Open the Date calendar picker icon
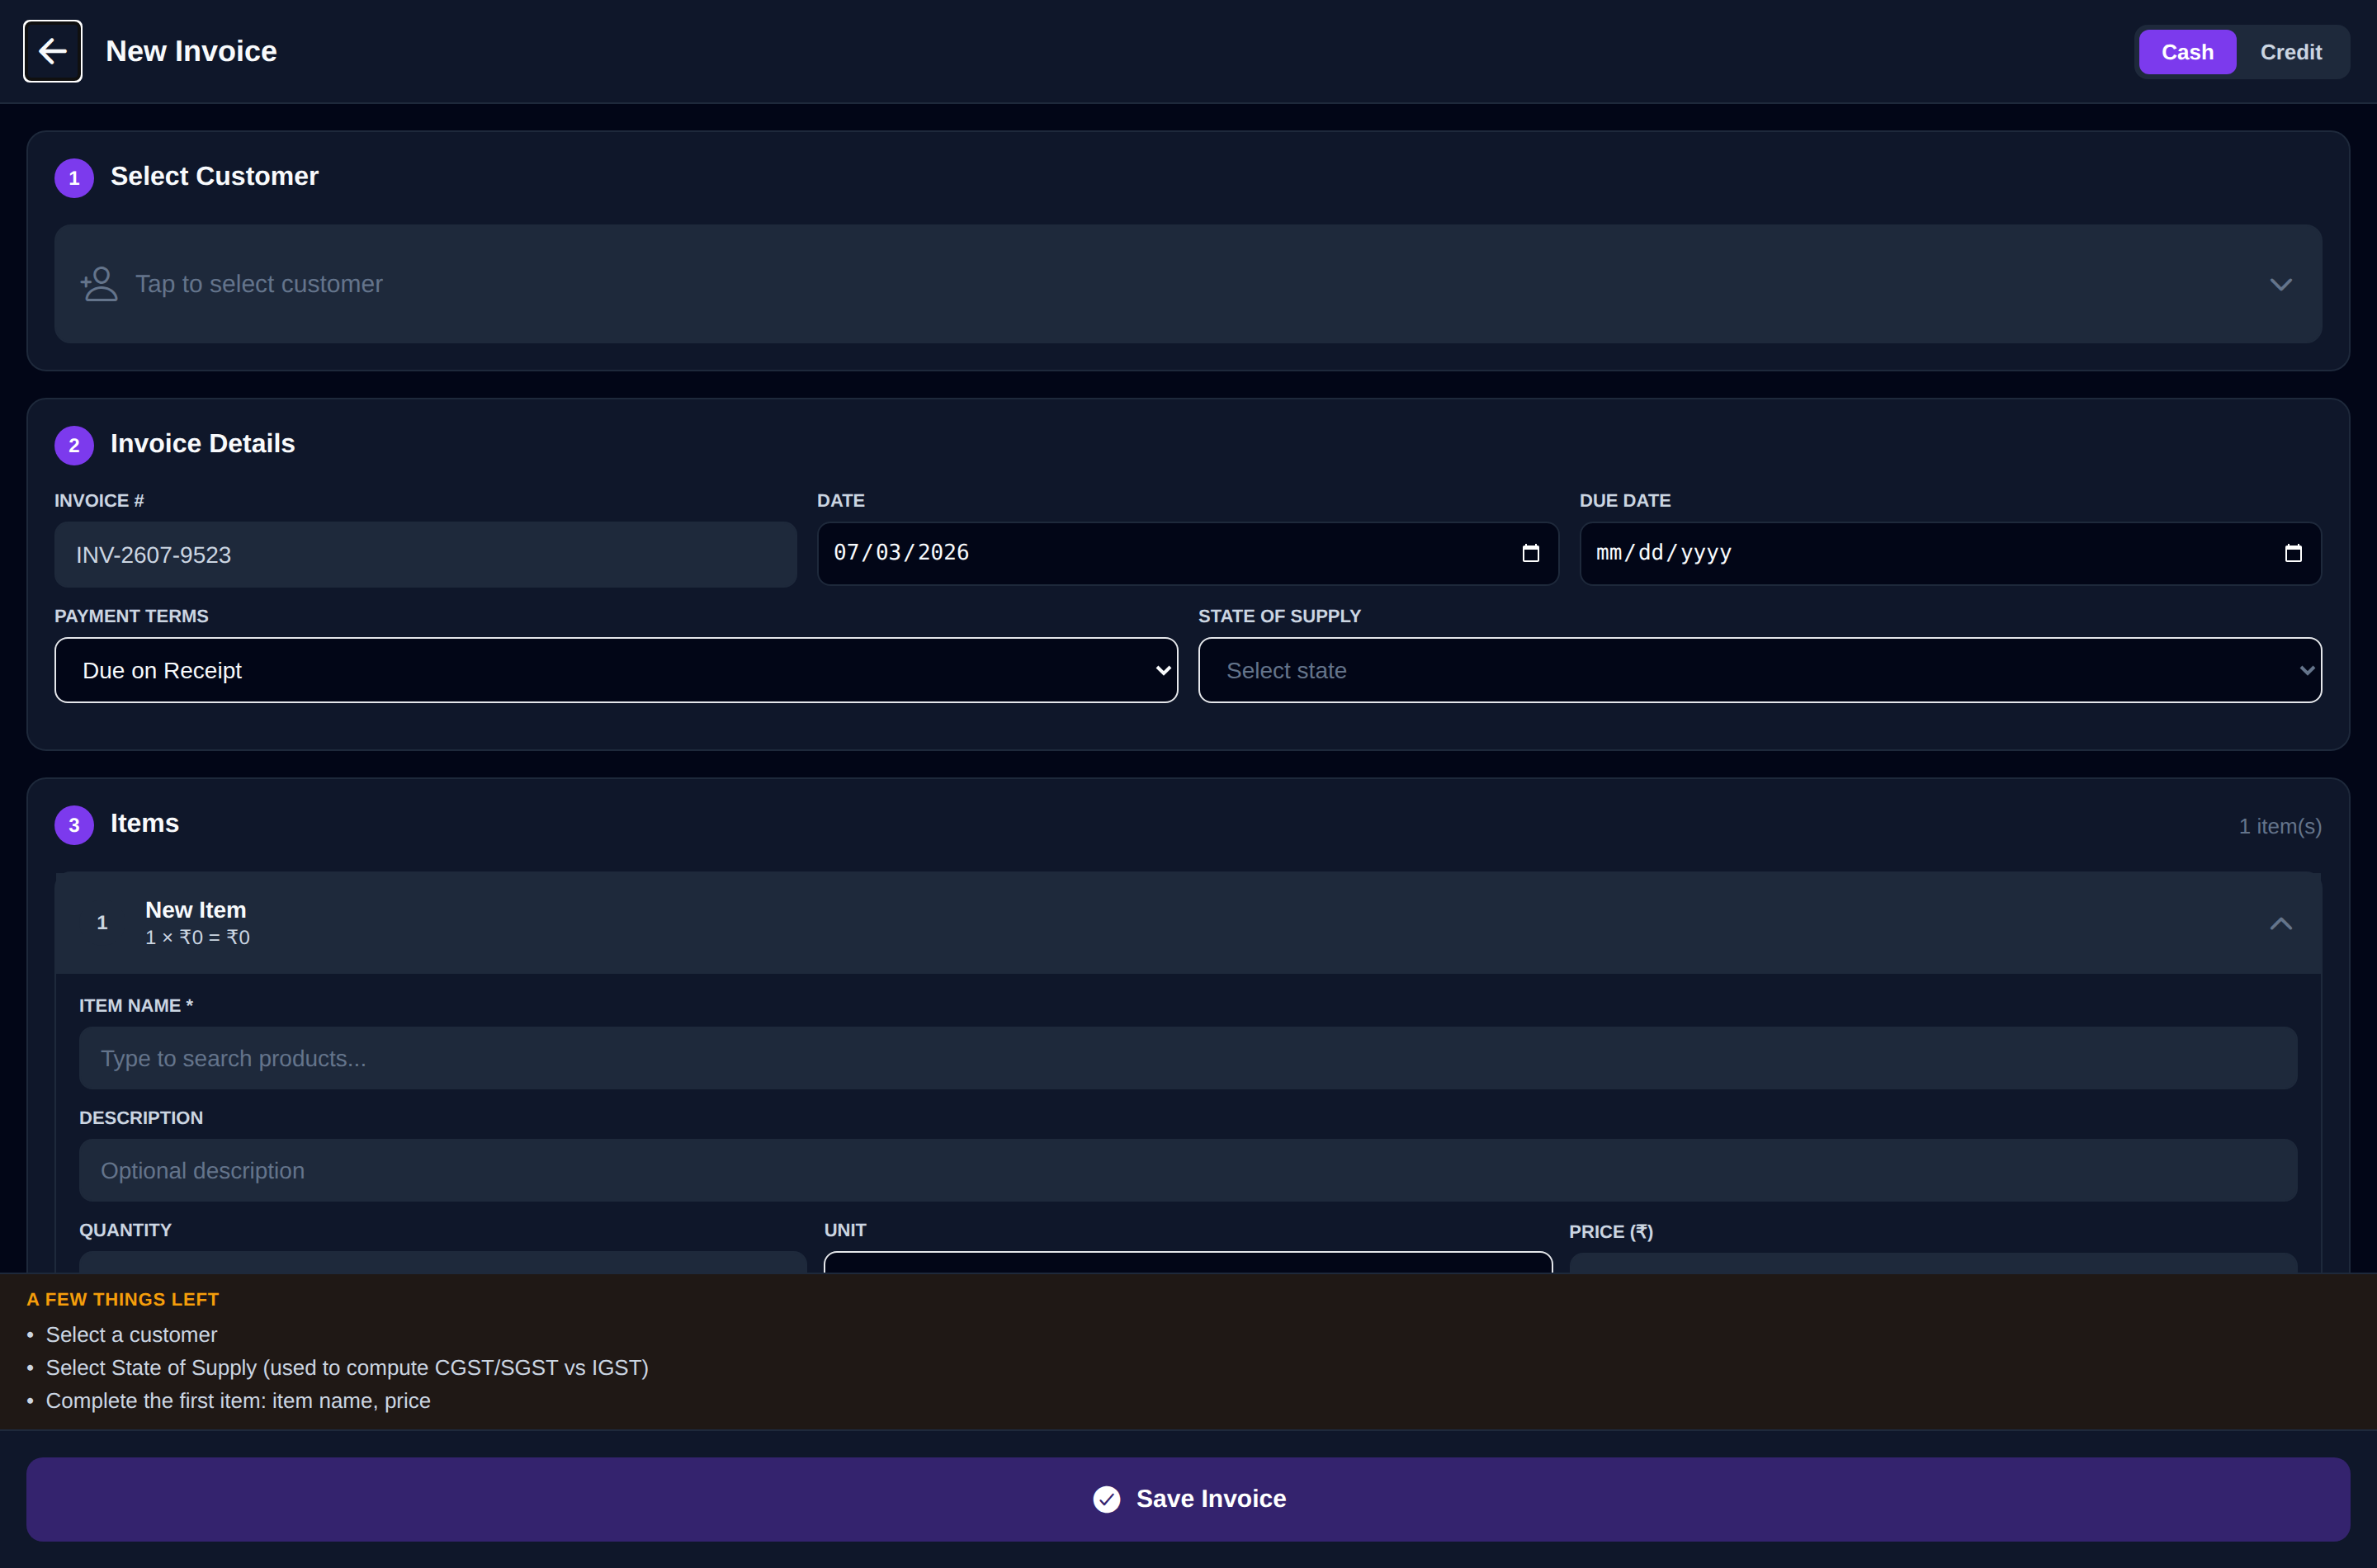This screenshot has height=1568, width=2377. pos(1530,553)
